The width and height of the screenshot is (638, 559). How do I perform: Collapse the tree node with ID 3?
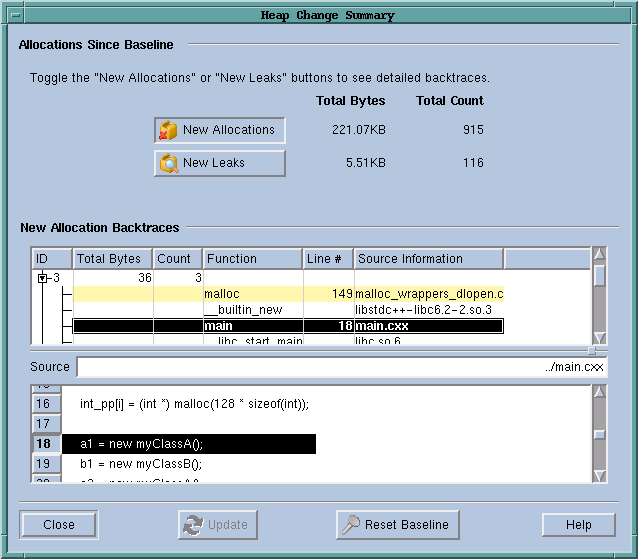[43, 278]
